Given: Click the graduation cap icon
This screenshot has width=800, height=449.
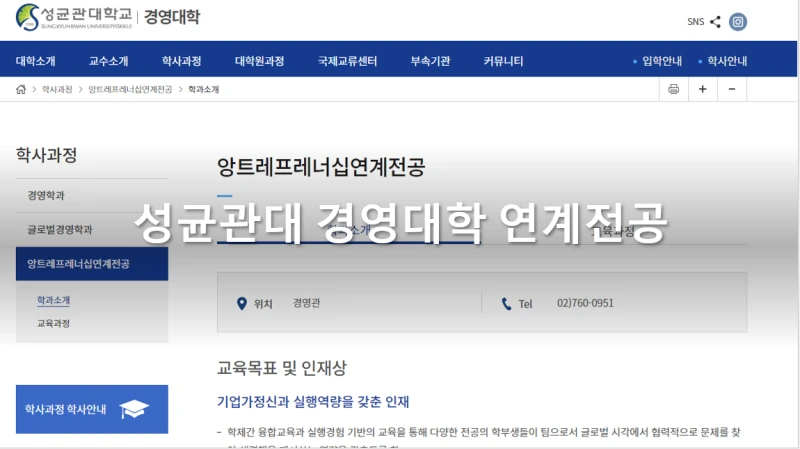Looking at the screenshot, I should 134,409.
